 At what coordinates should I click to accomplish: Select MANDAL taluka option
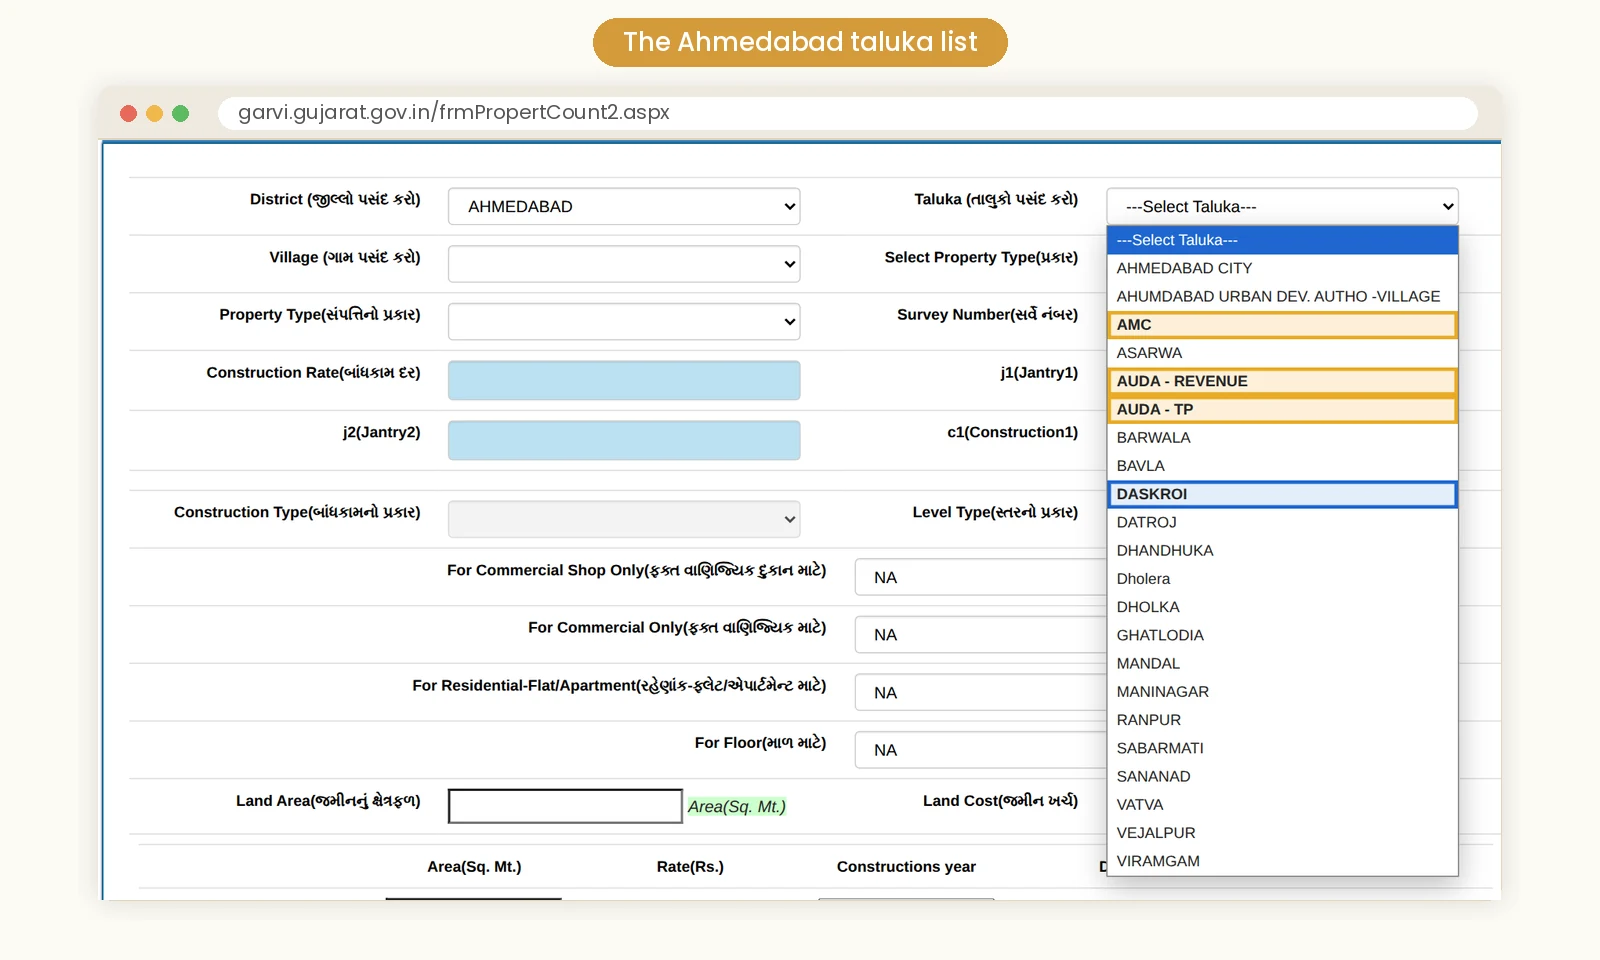coord(1282,664)
